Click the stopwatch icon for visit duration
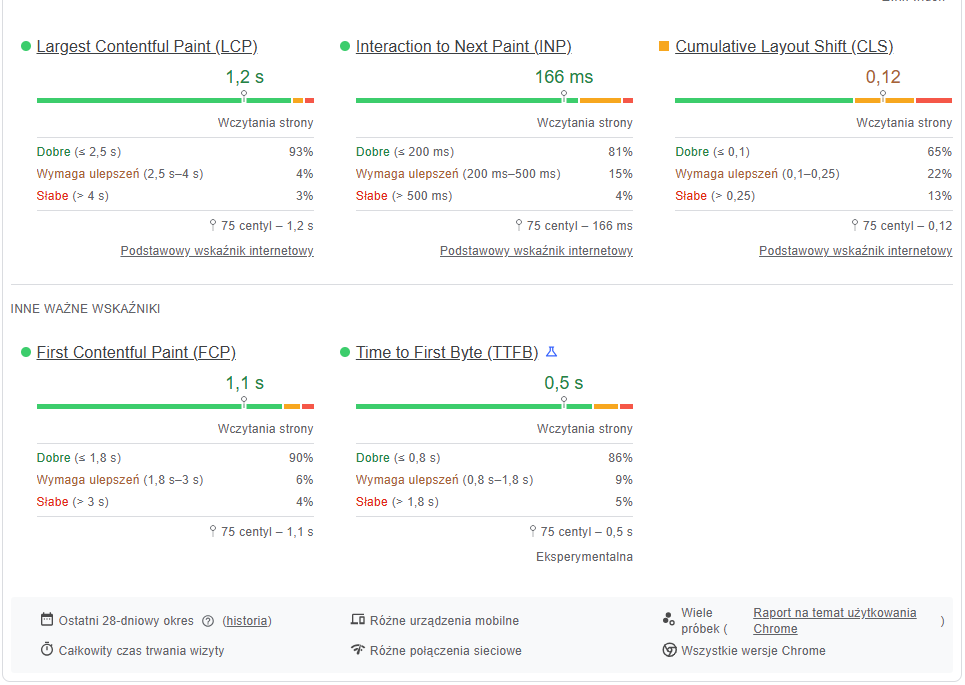The width and height of the screenshot is (965, 685). [x=47, y=650]
